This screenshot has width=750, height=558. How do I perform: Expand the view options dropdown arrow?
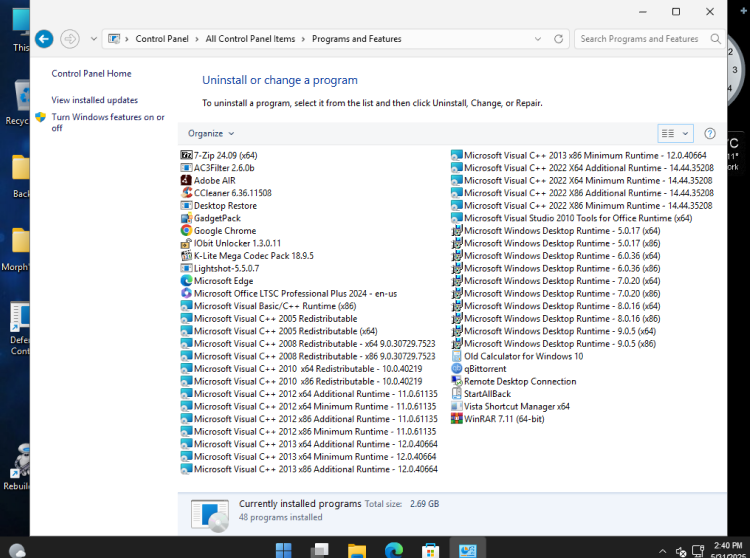[685, 133]
